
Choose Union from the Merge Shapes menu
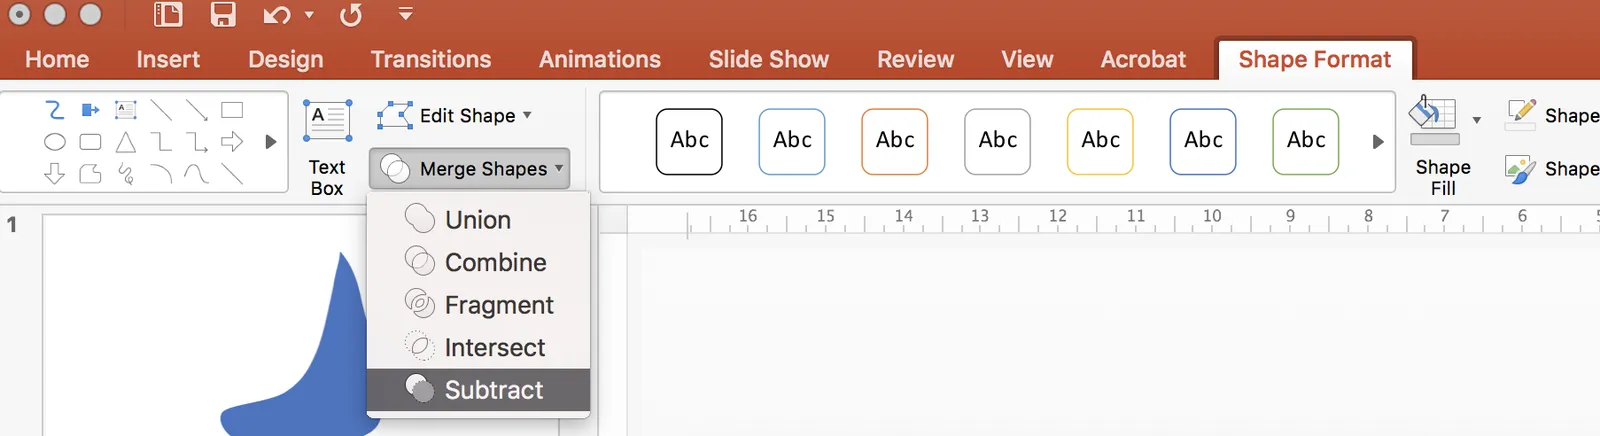(478, 220)
